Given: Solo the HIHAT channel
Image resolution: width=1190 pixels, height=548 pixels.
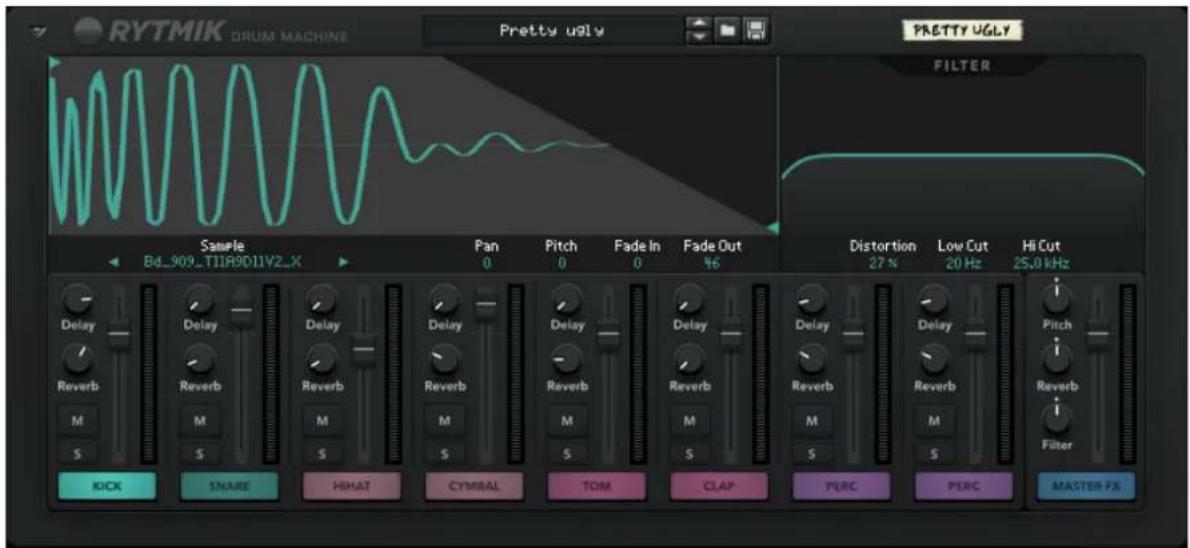Looking at the screenshot, I should tap(322, 454).
